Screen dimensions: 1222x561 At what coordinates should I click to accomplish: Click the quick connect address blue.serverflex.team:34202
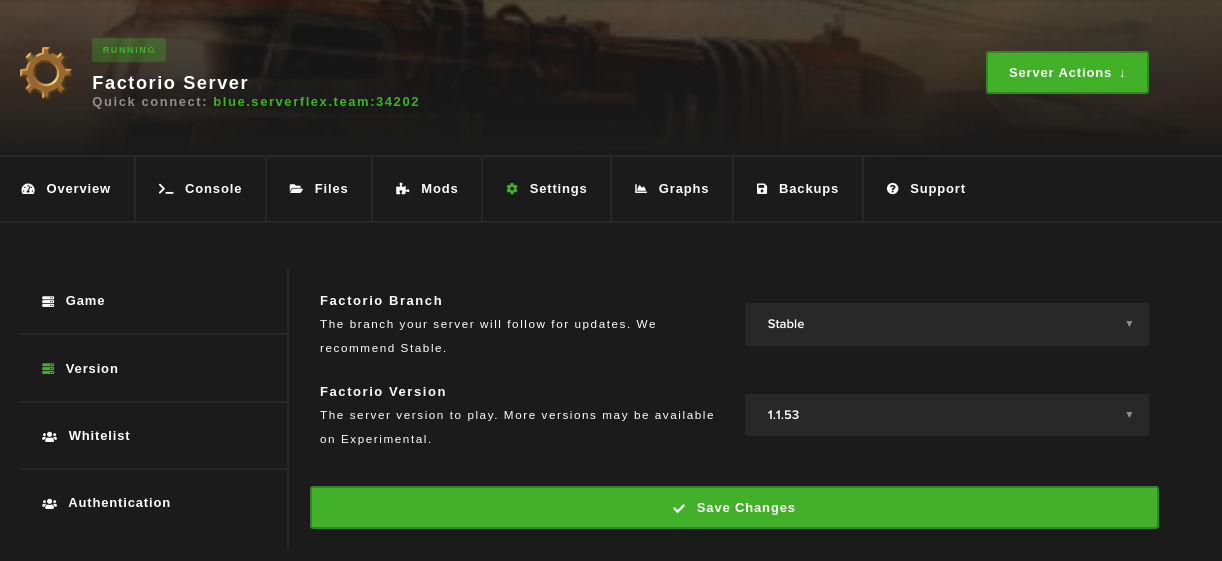(x=316, y=102)
